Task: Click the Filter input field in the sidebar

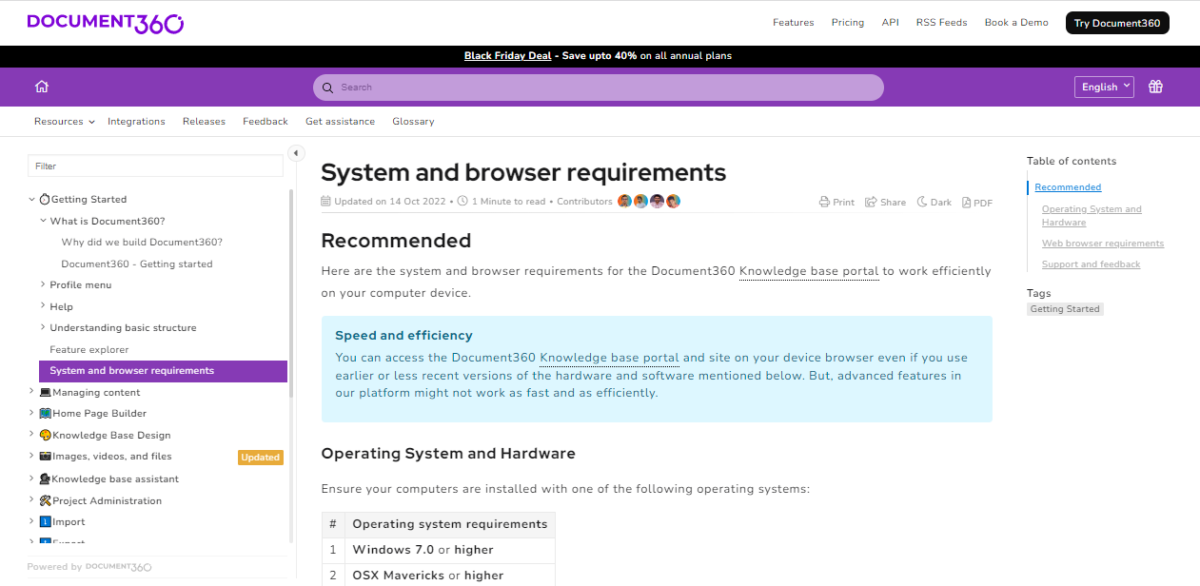Action: pyautogui.click(x=155, y=165)
